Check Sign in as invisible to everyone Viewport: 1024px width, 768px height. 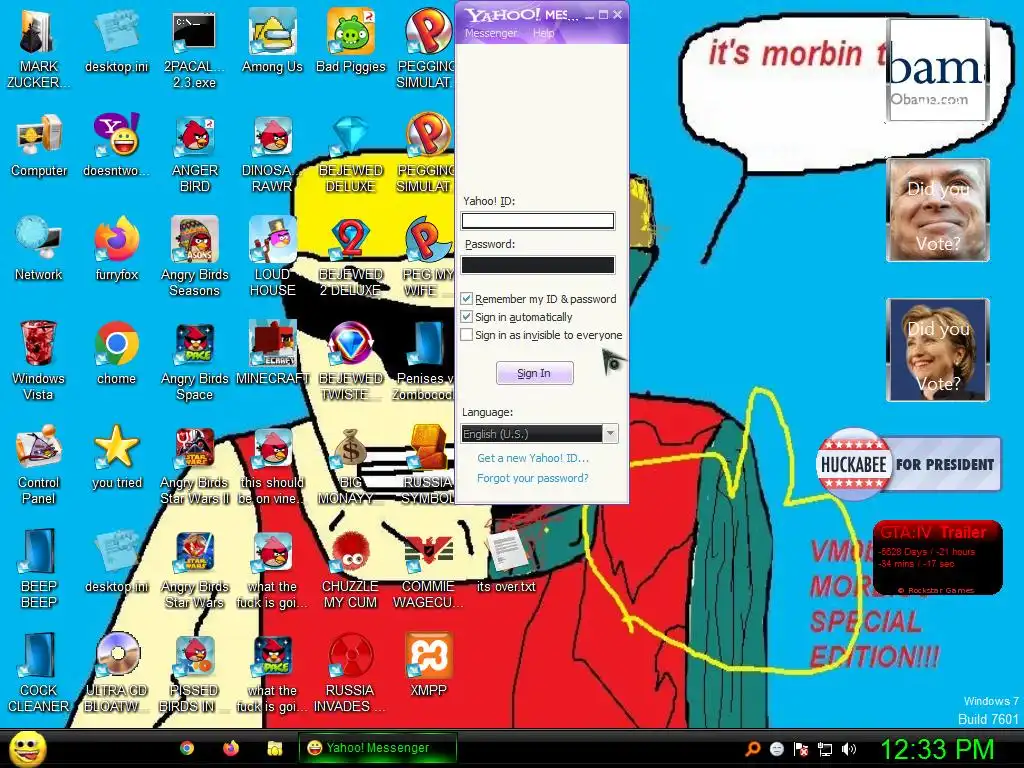[466, 335]
